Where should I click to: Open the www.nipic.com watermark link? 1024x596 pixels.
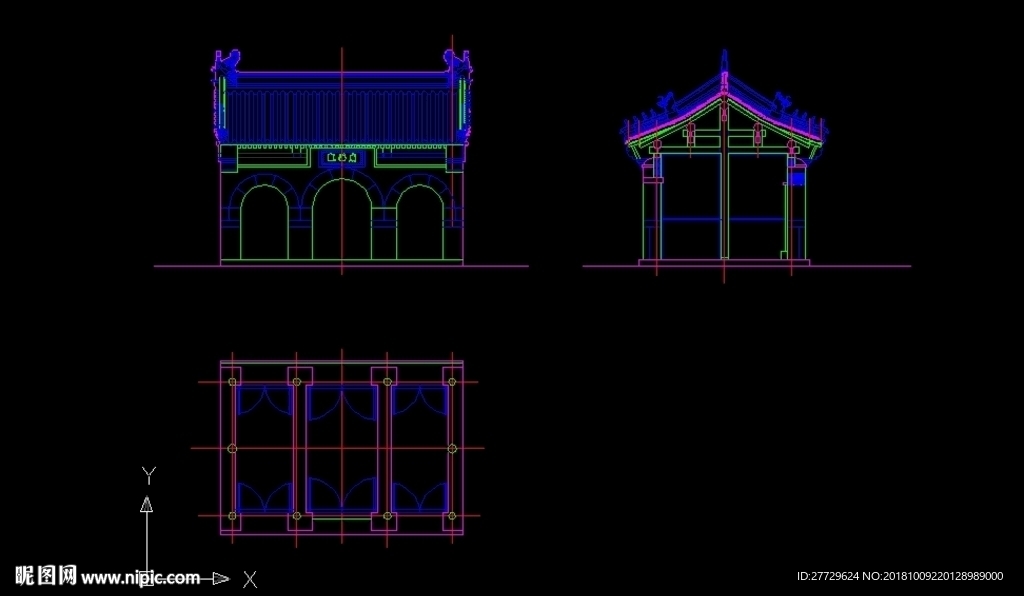[x=140, y=578]
